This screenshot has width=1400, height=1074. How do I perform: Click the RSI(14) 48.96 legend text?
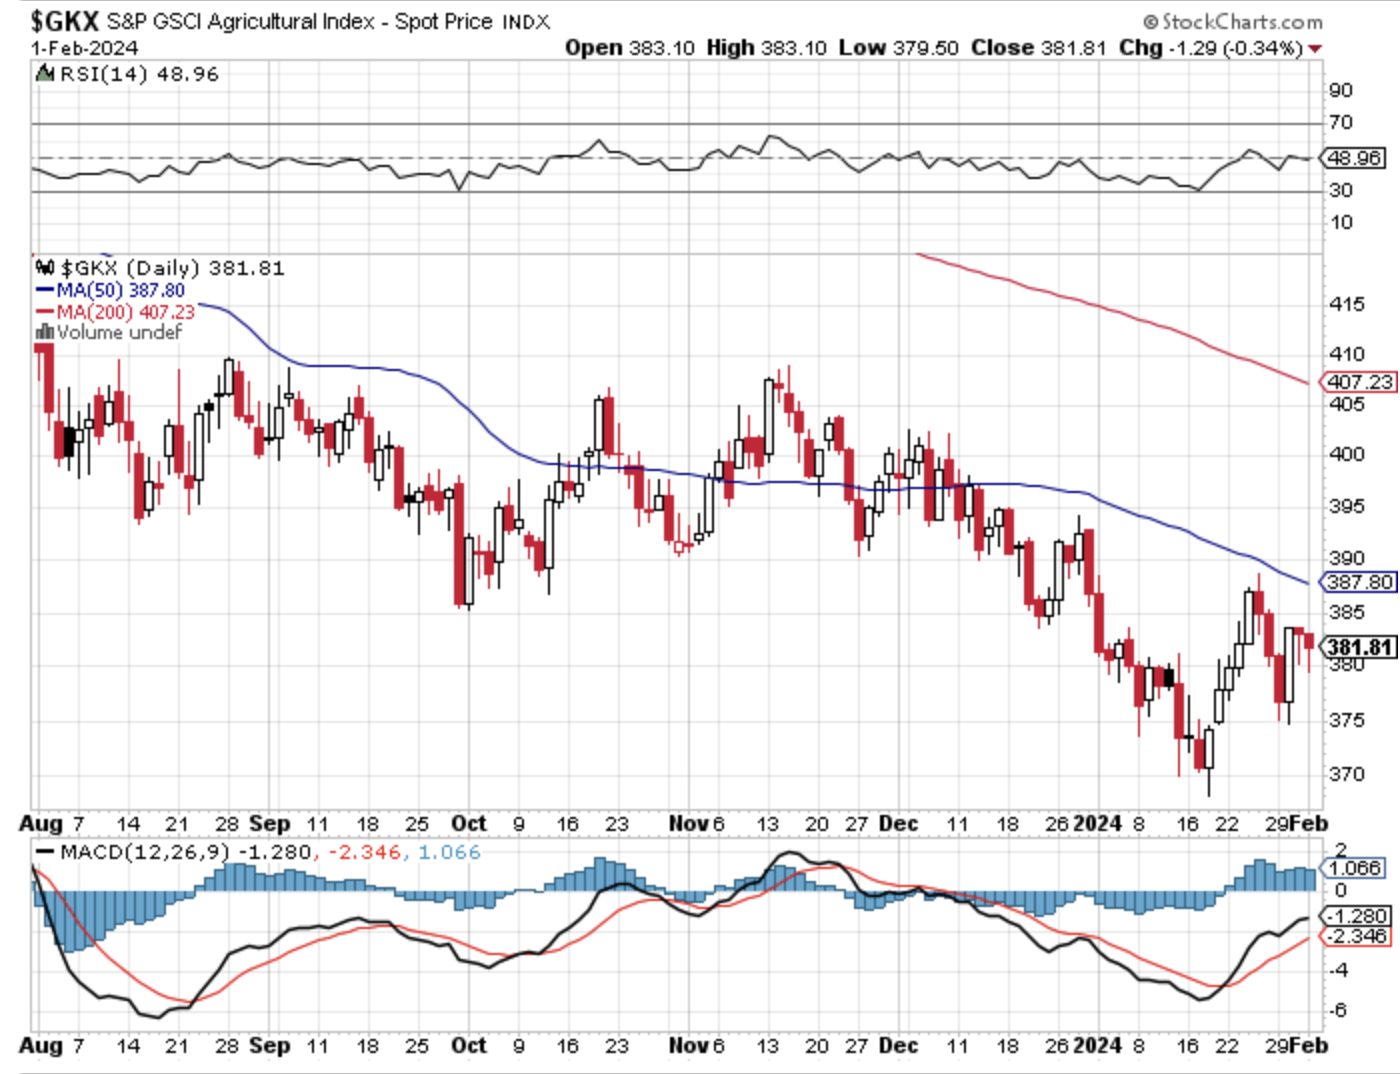point(139,74)
